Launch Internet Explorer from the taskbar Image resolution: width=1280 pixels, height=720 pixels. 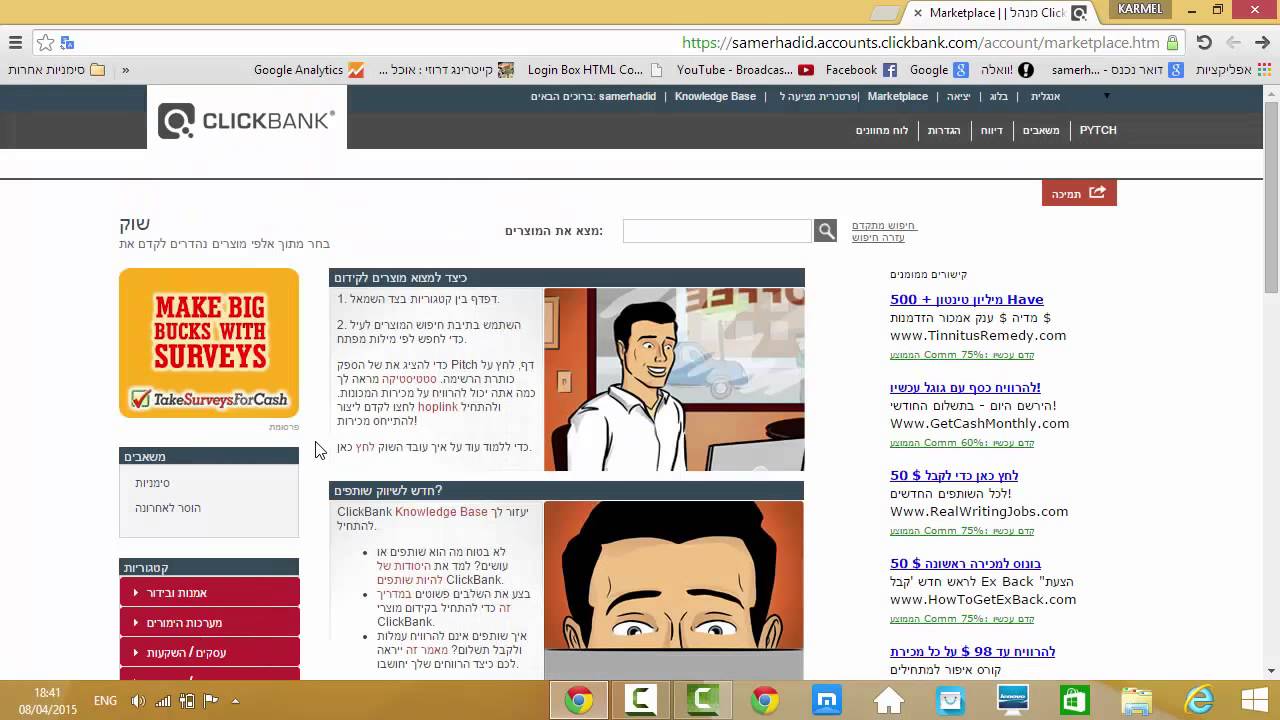click(x=1198, y=700)
